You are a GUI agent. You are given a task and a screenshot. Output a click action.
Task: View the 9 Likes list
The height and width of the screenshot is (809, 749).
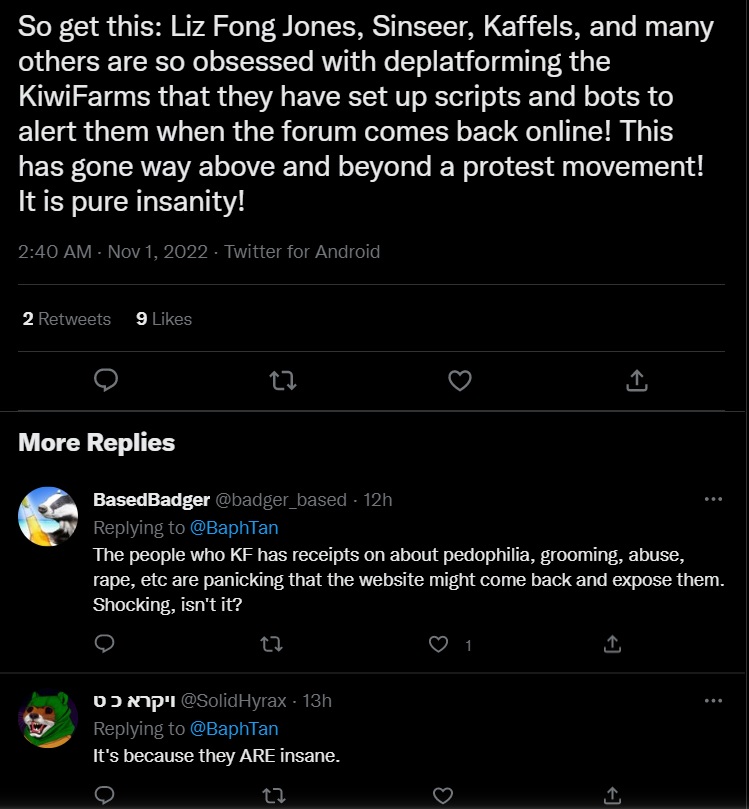[164, 319]
